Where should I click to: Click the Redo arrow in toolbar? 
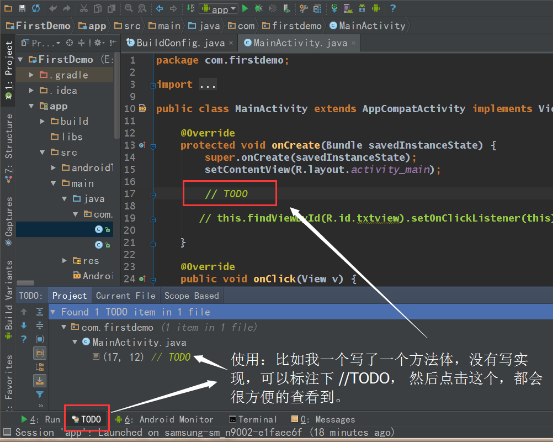tap(67, 8)
